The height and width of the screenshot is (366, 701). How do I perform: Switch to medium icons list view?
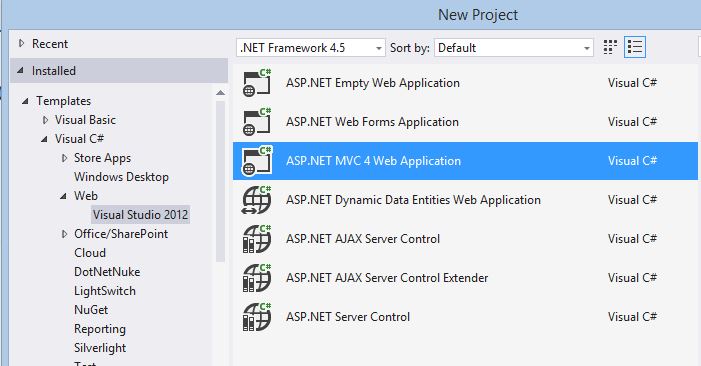(x=635, y=47)
